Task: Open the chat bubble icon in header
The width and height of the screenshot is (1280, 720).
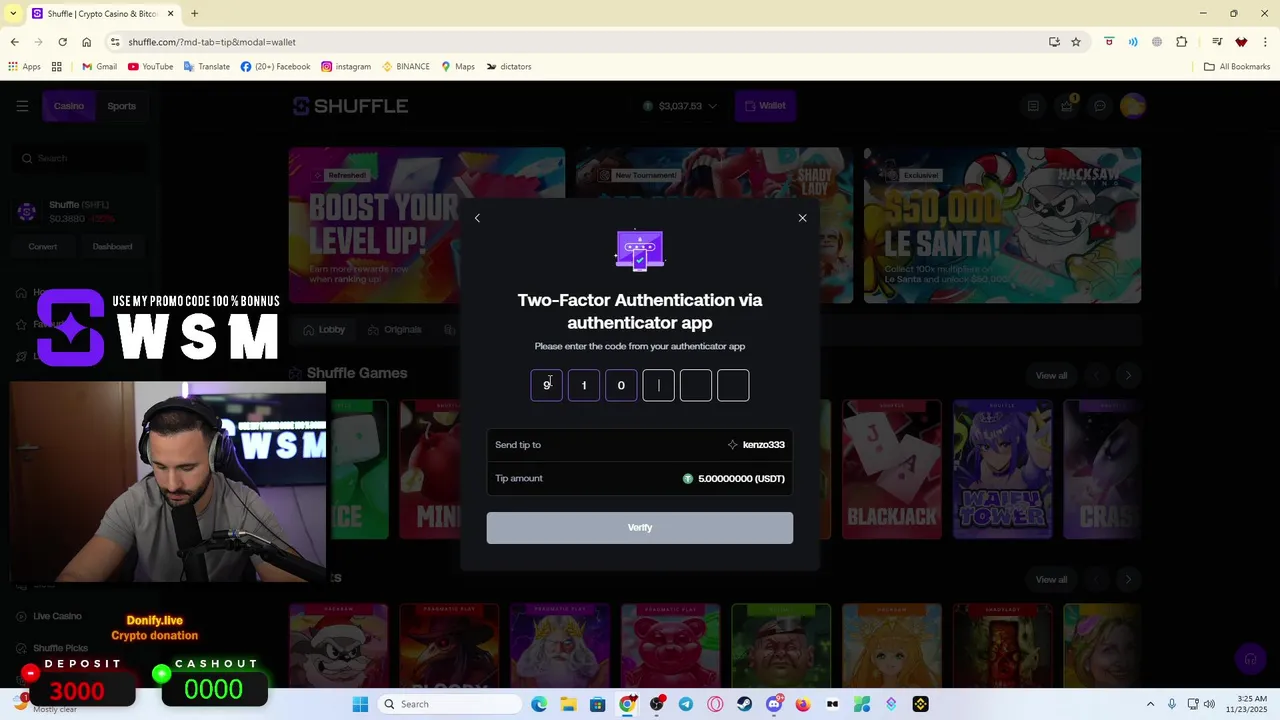Action: coord(1100,106)
